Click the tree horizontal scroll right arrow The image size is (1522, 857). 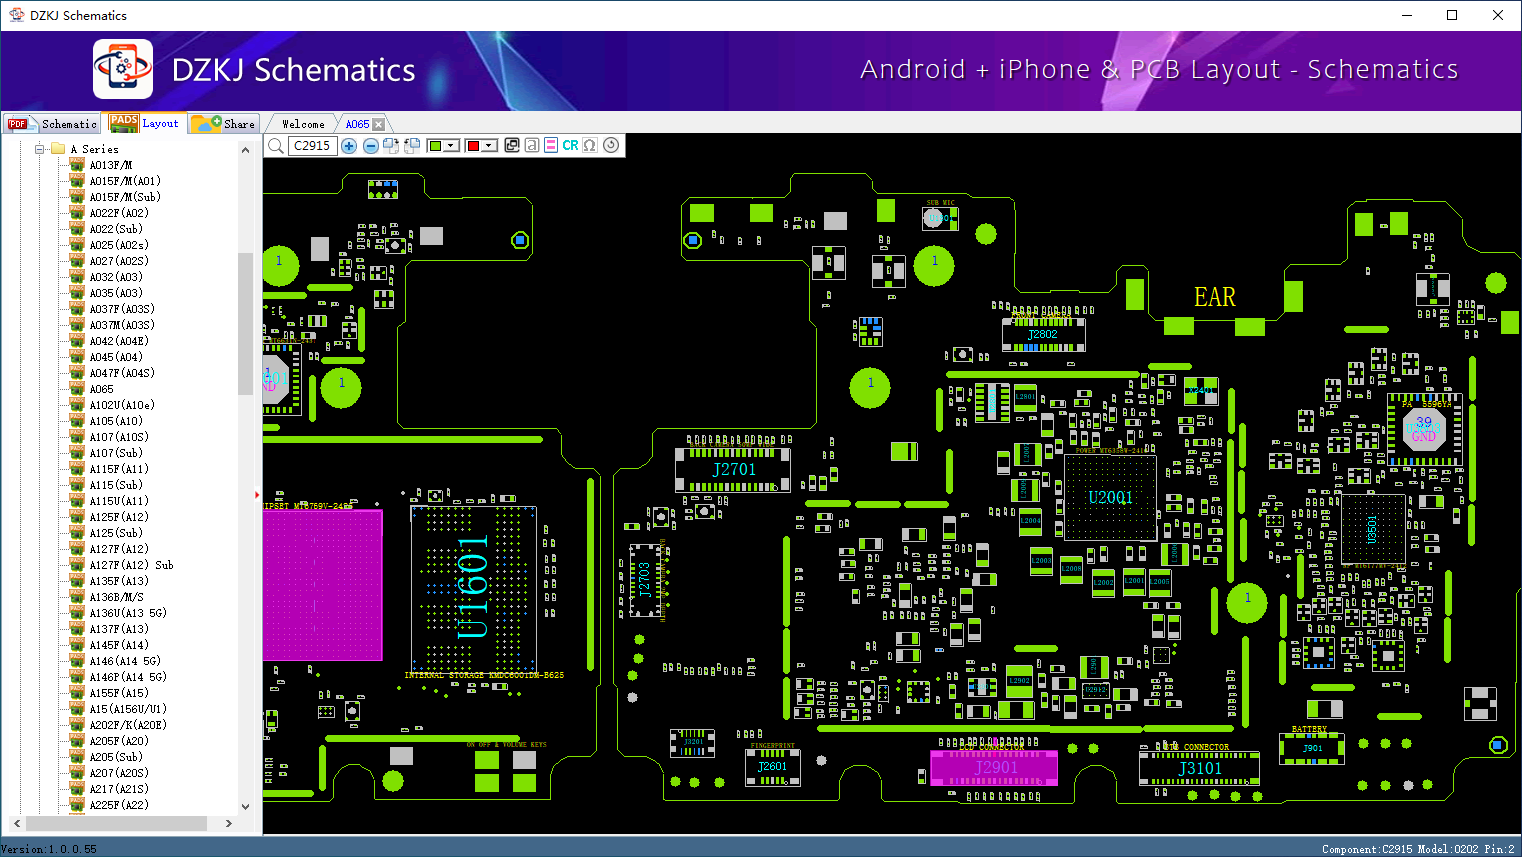[x=229, y=823]
